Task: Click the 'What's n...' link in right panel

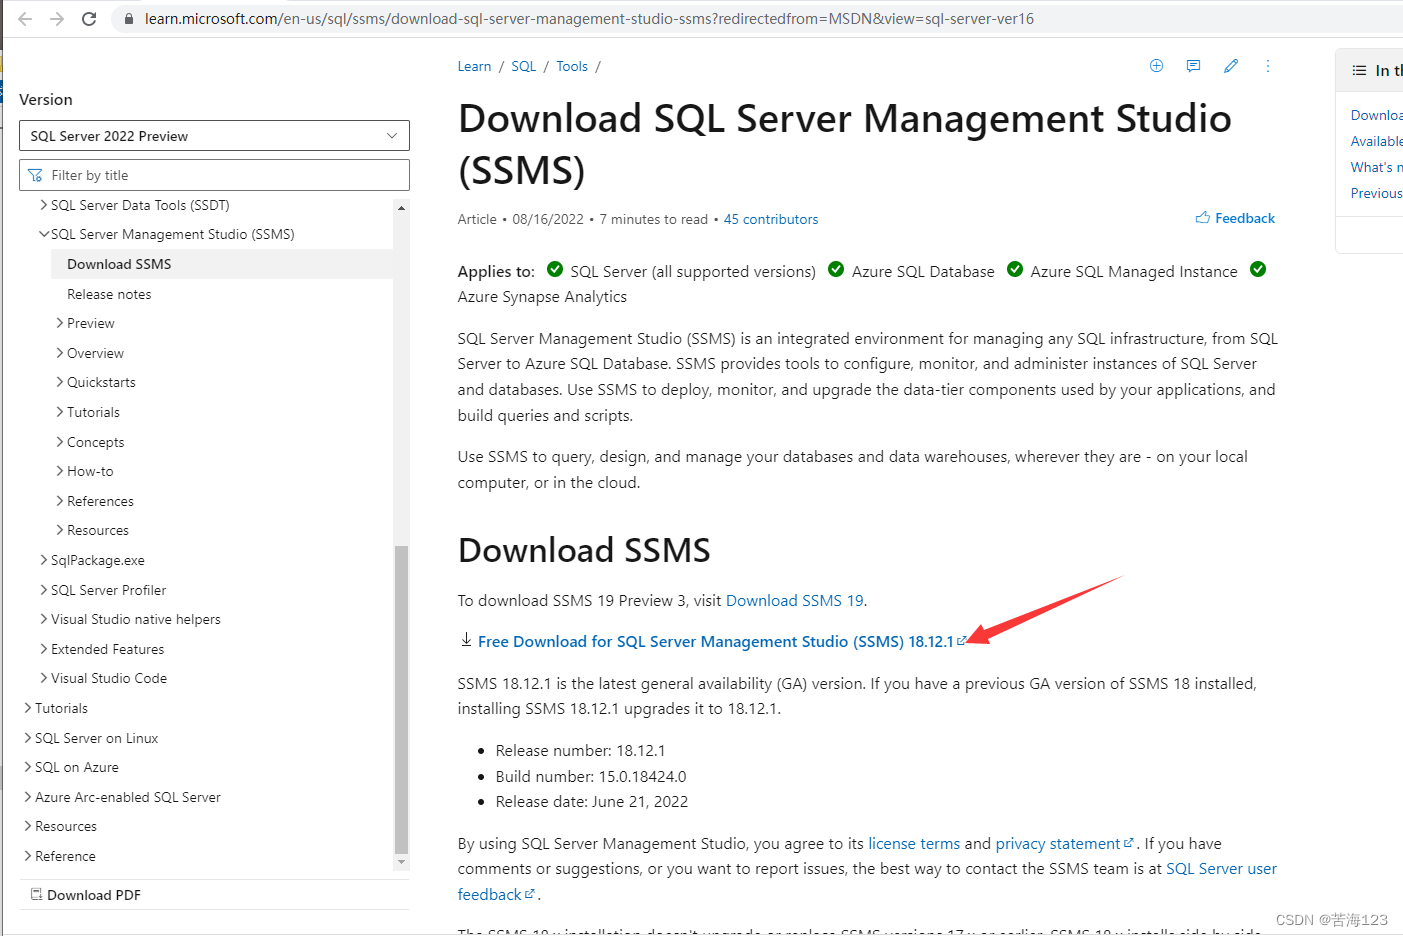Action: coord(1376,167)
